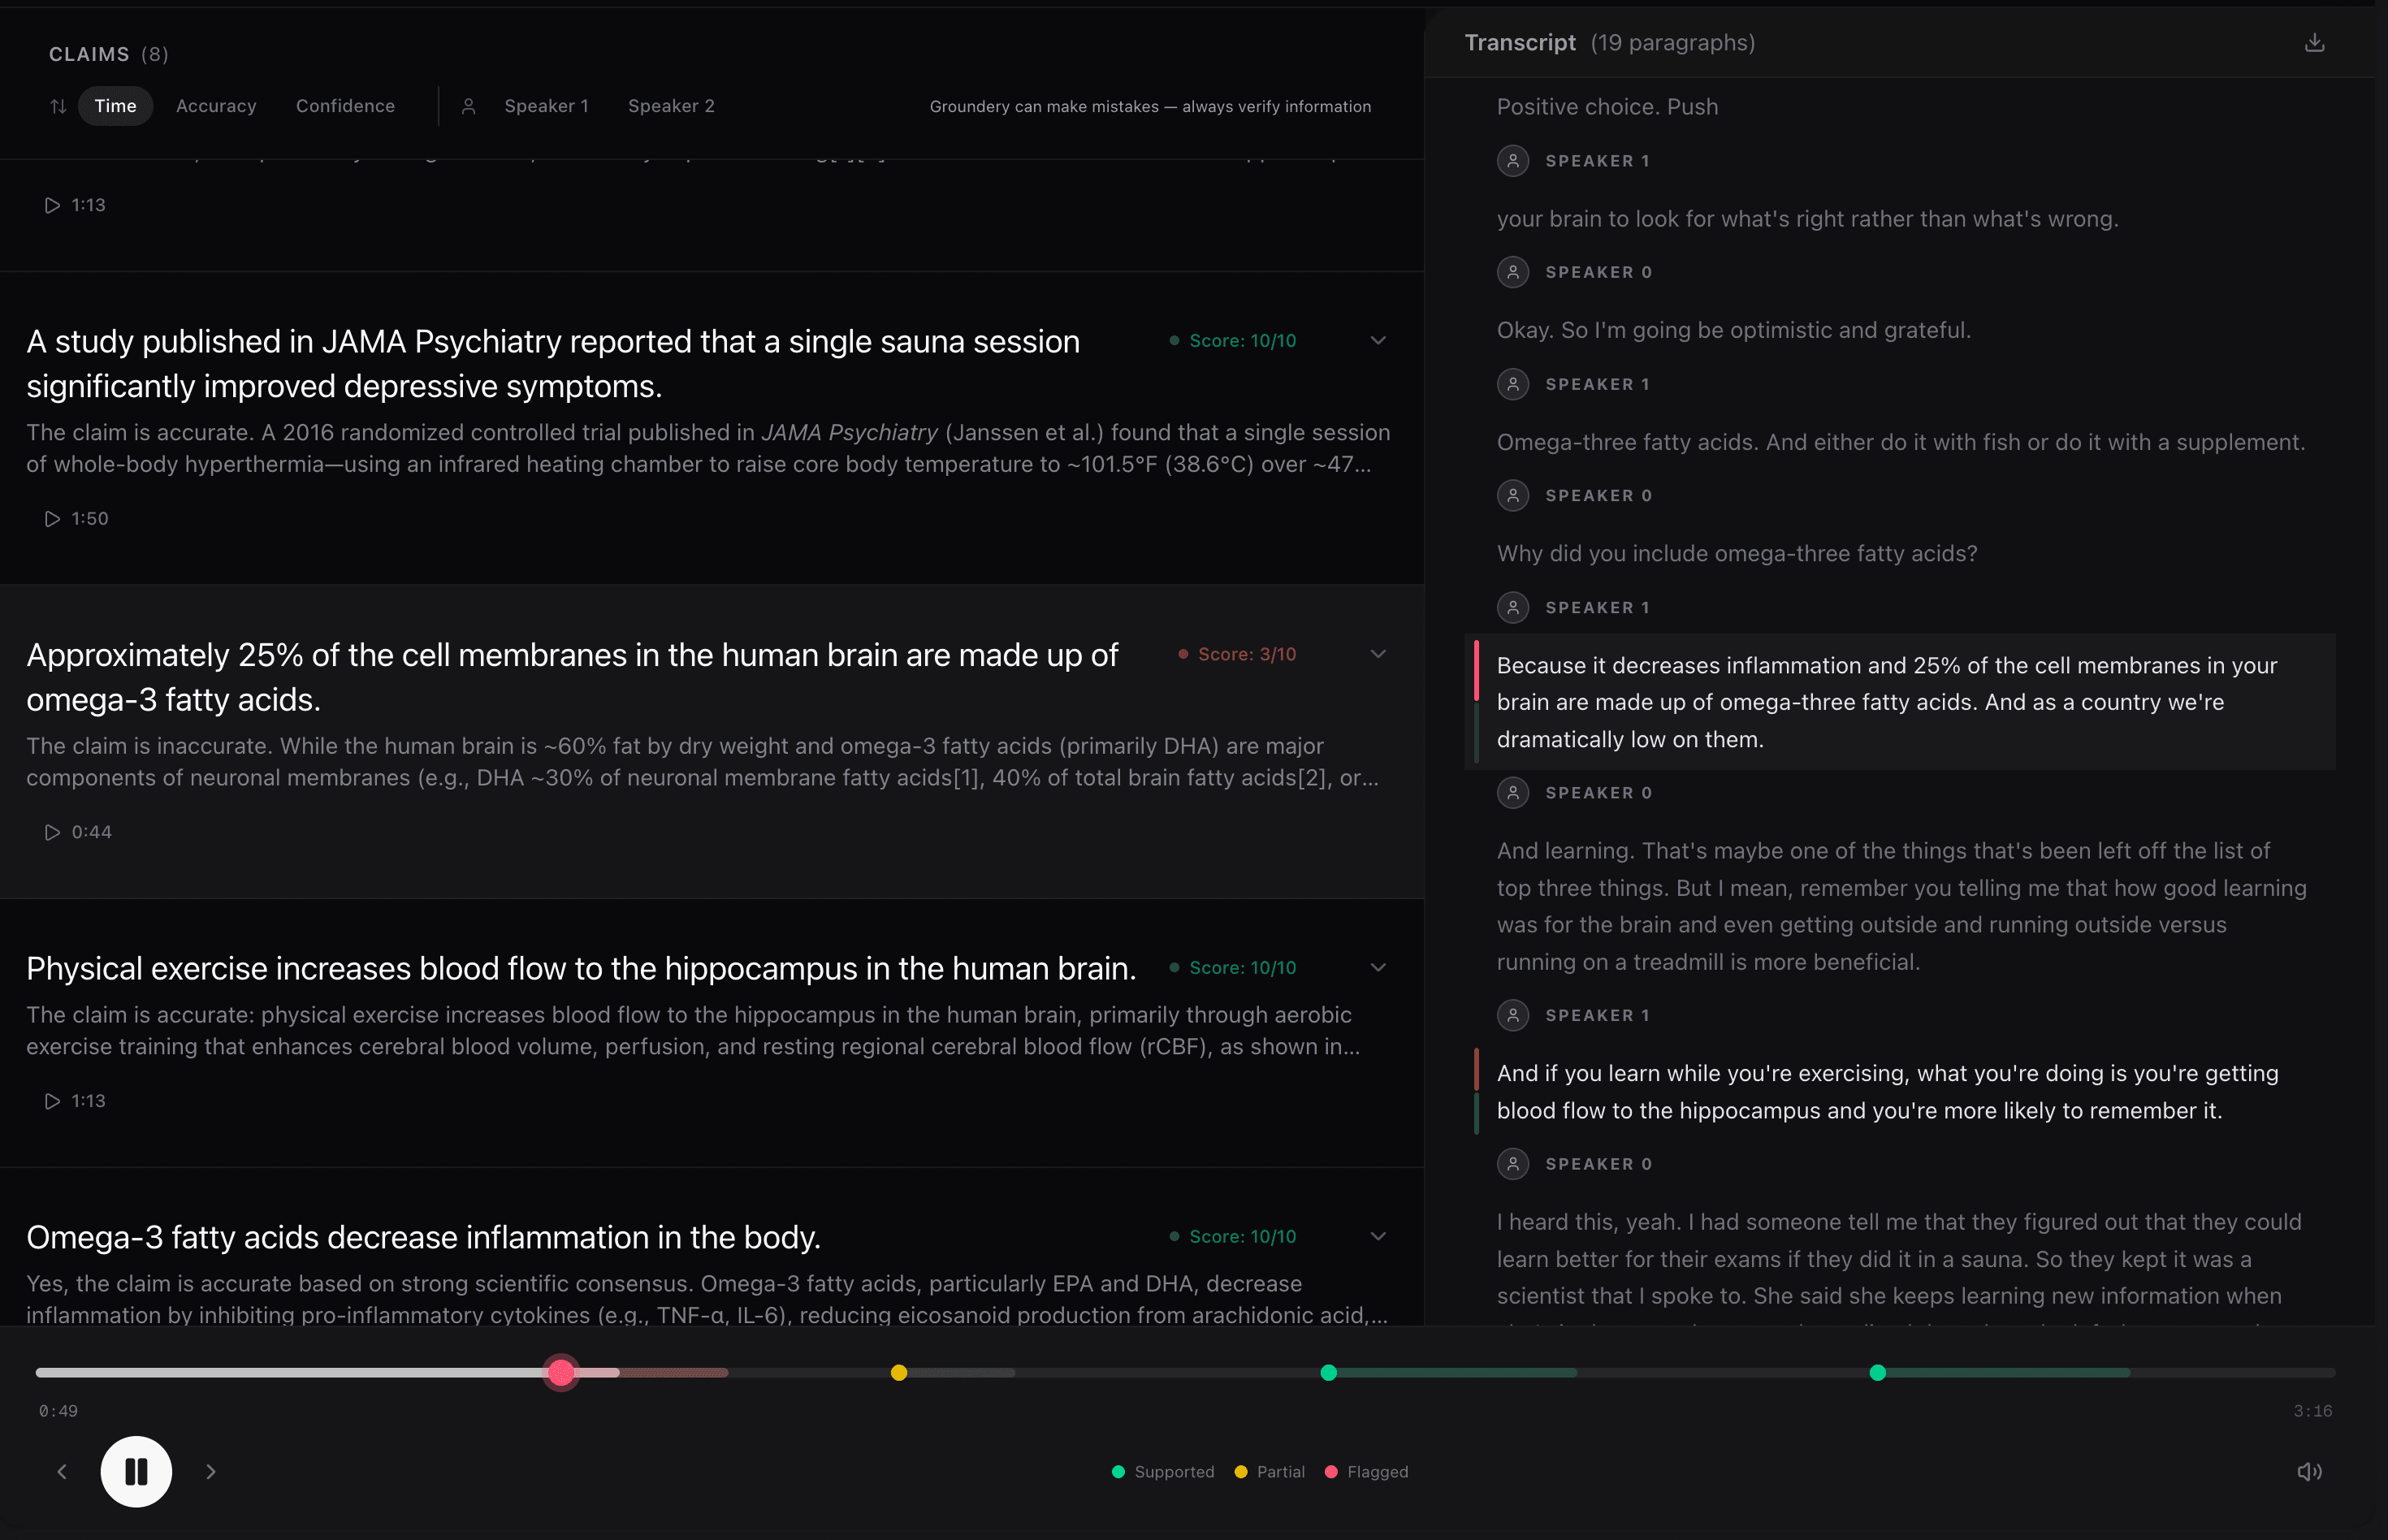This screenshot has width=2388, height=1540.
Task: Skip to the previous claim arrow
Action: tap(62, 1471)
